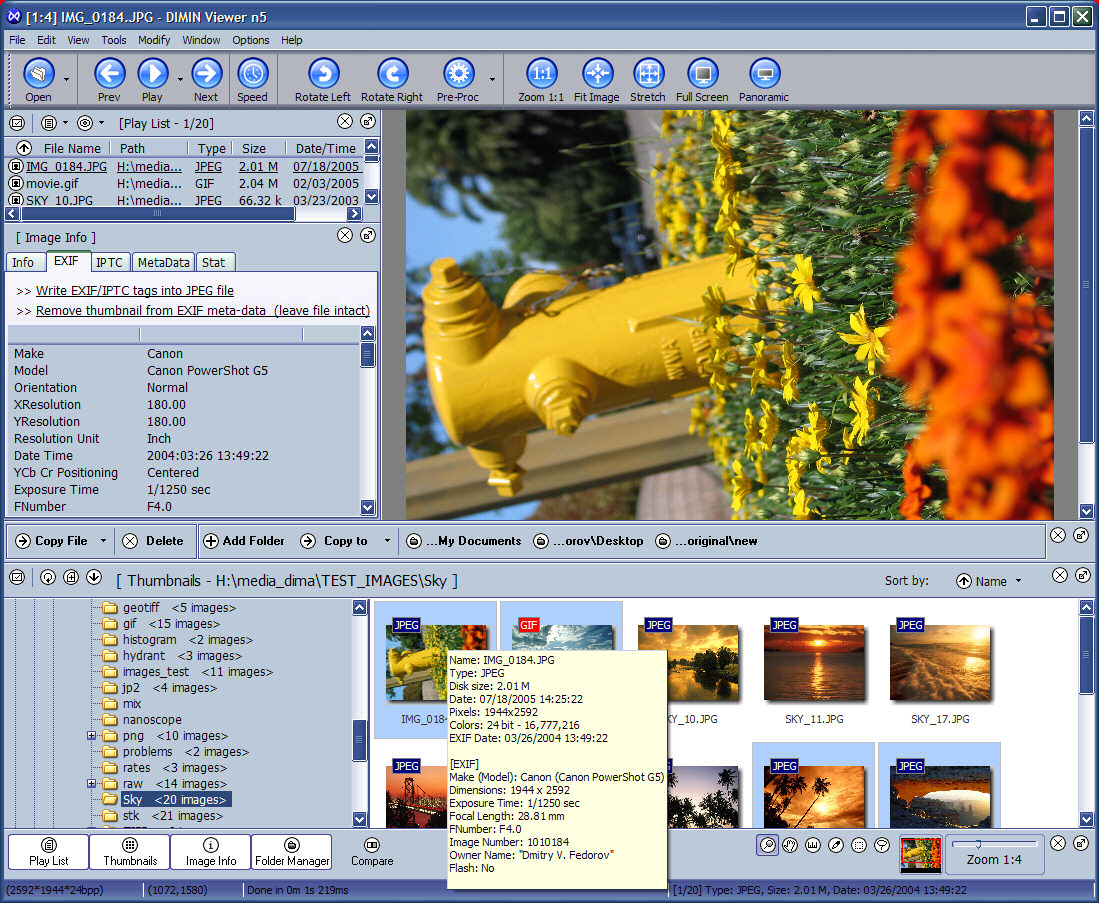Enable Panoramic view
1099x903 pixels.
click(x=765, y=73)
